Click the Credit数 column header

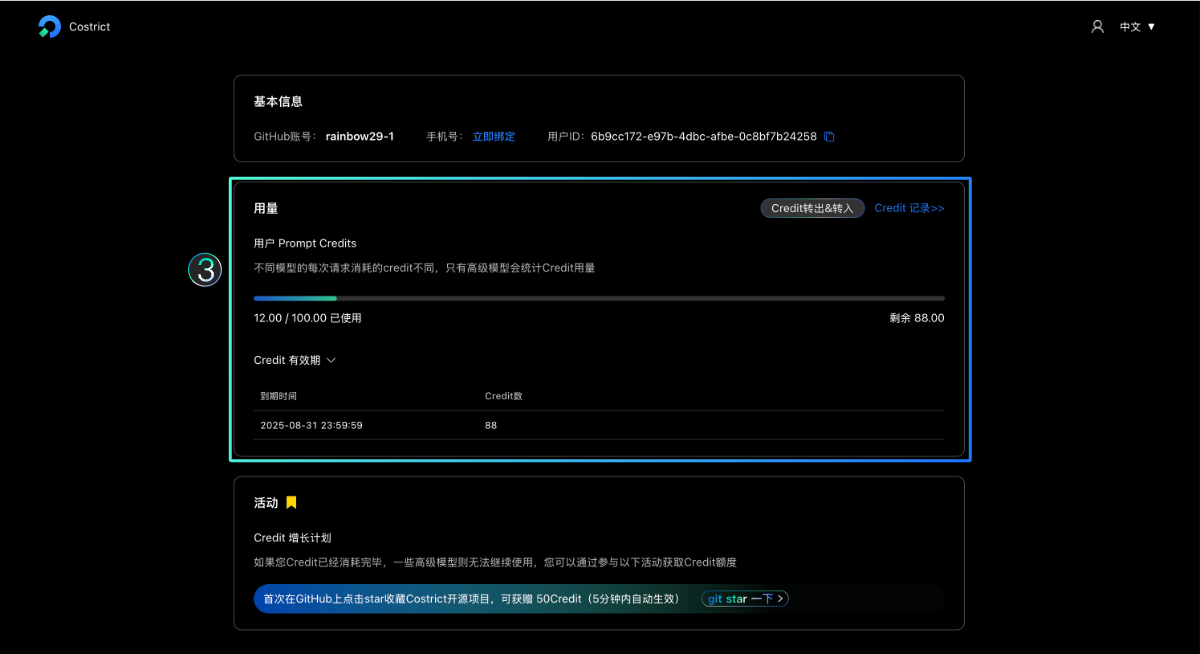[x=504, y=395]
